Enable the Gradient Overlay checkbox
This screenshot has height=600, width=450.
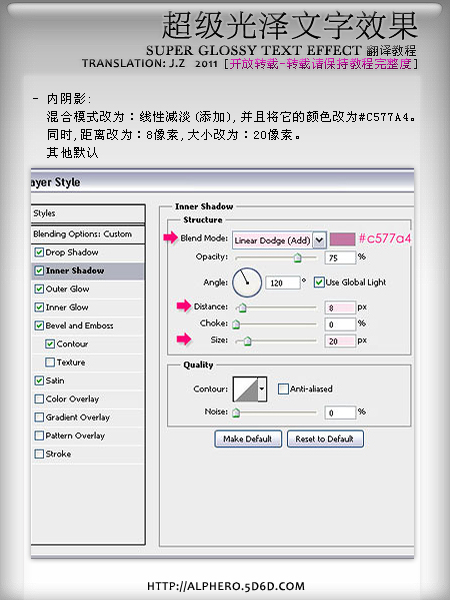point(39,417)
